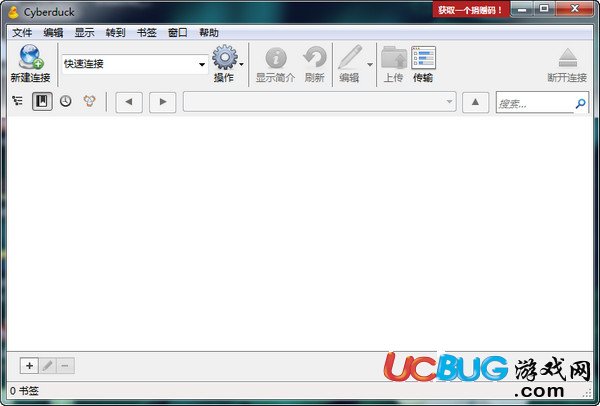Click the Action (操作) gear icon
This screenshot has height=406, width=600.
pos(225,57)
